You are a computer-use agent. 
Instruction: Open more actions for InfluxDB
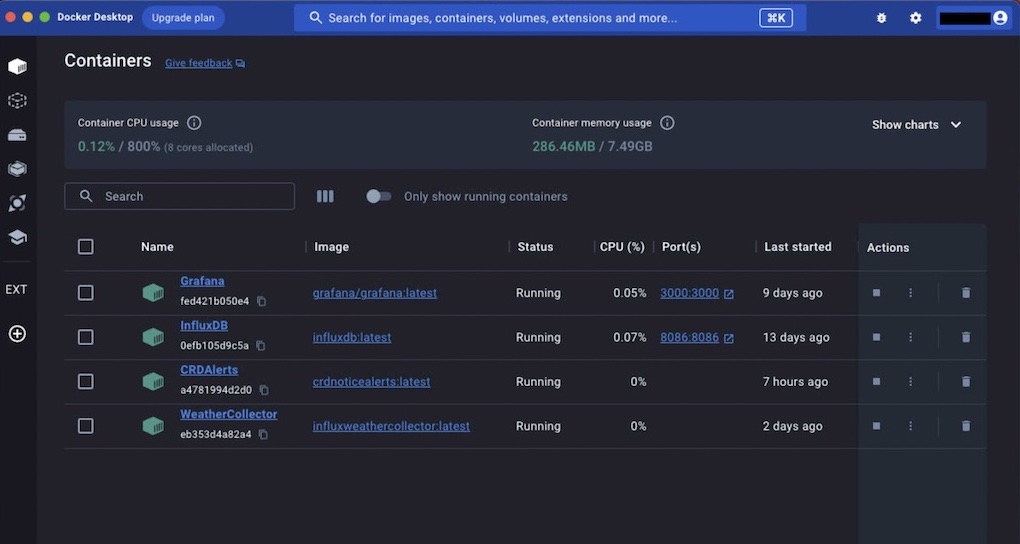pyautogui.click(x=911, y=337)
